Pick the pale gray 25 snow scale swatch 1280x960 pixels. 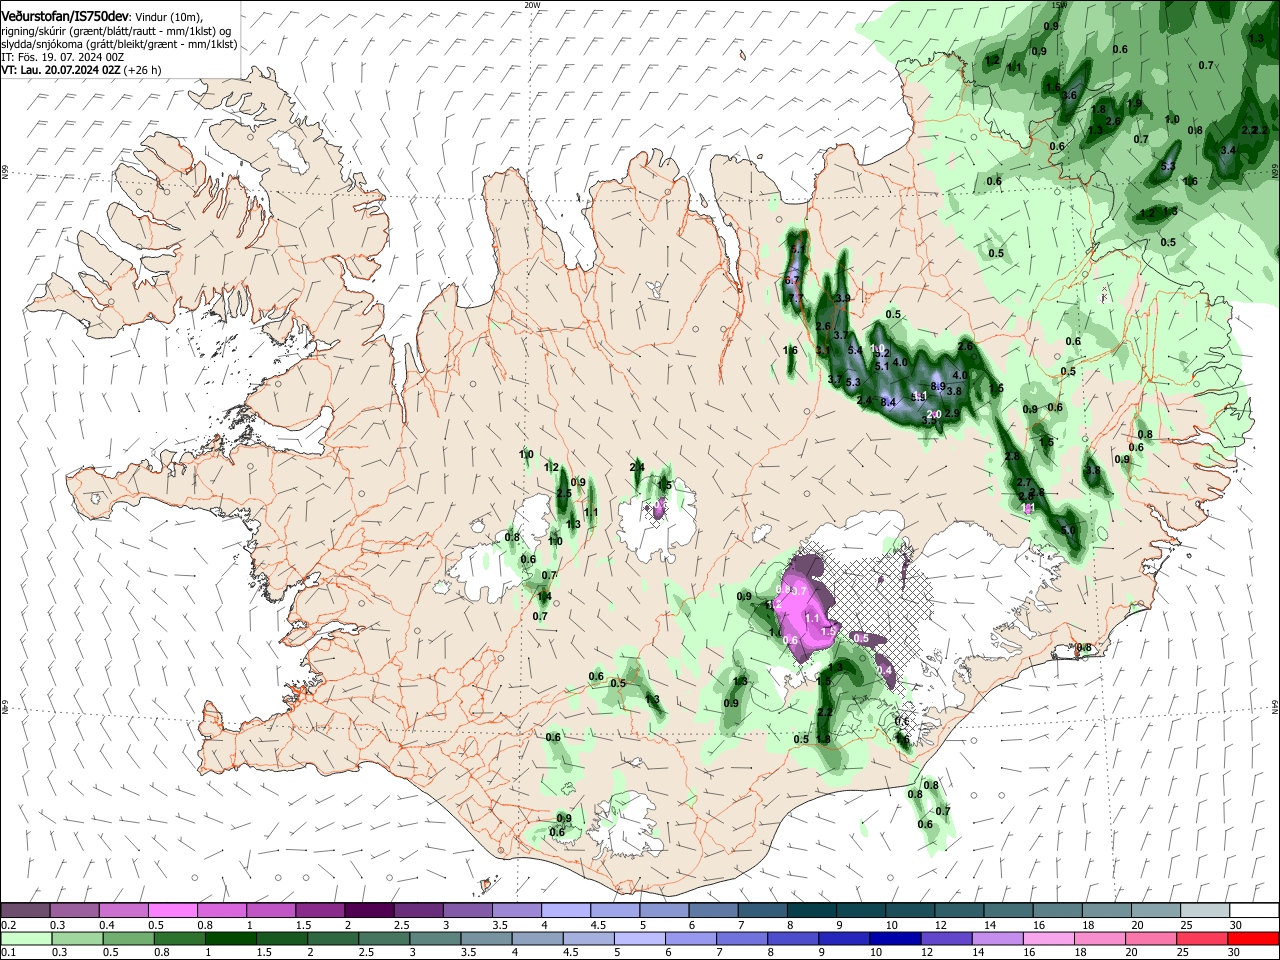(x=1203, y=910)
